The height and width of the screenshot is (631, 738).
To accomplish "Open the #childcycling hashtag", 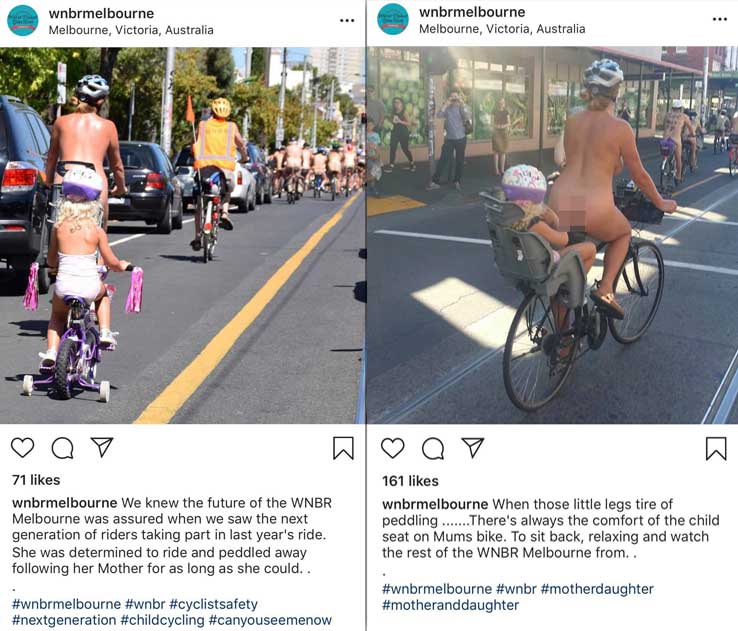I will pyautogui.click(x=162, y=620).
